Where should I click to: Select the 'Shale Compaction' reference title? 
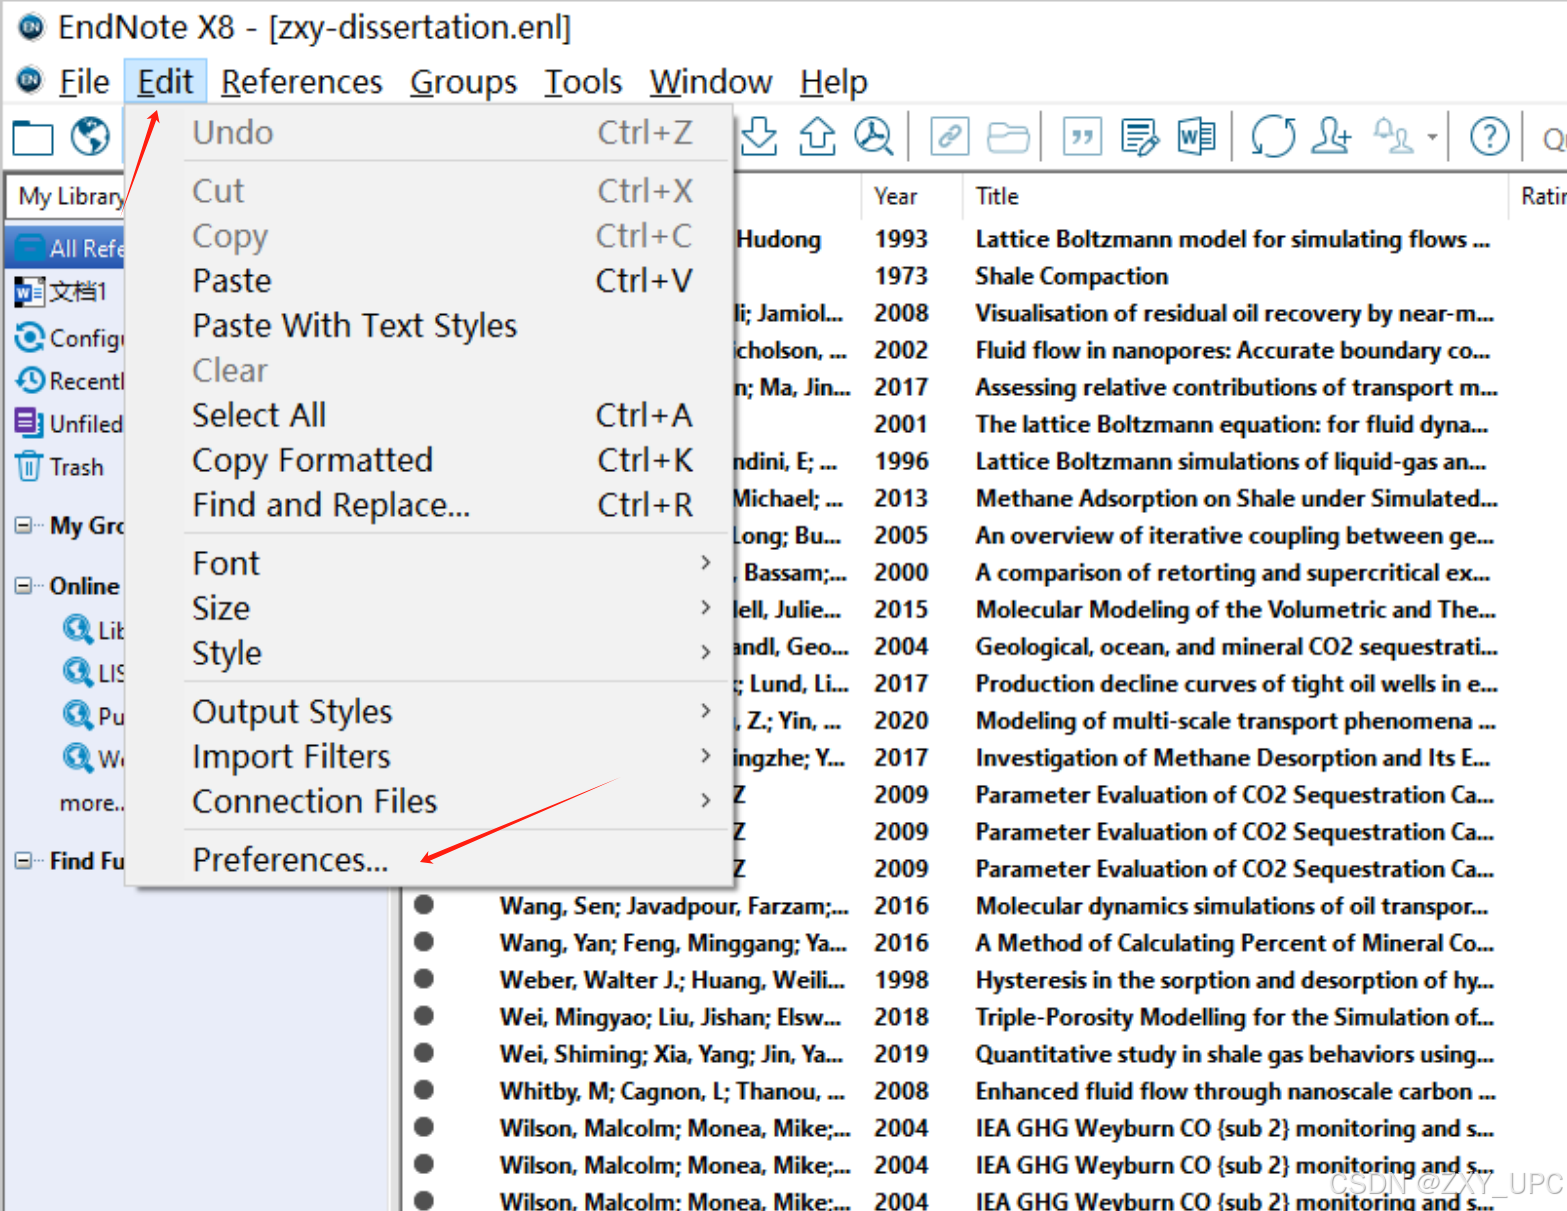pos(1072,276)
